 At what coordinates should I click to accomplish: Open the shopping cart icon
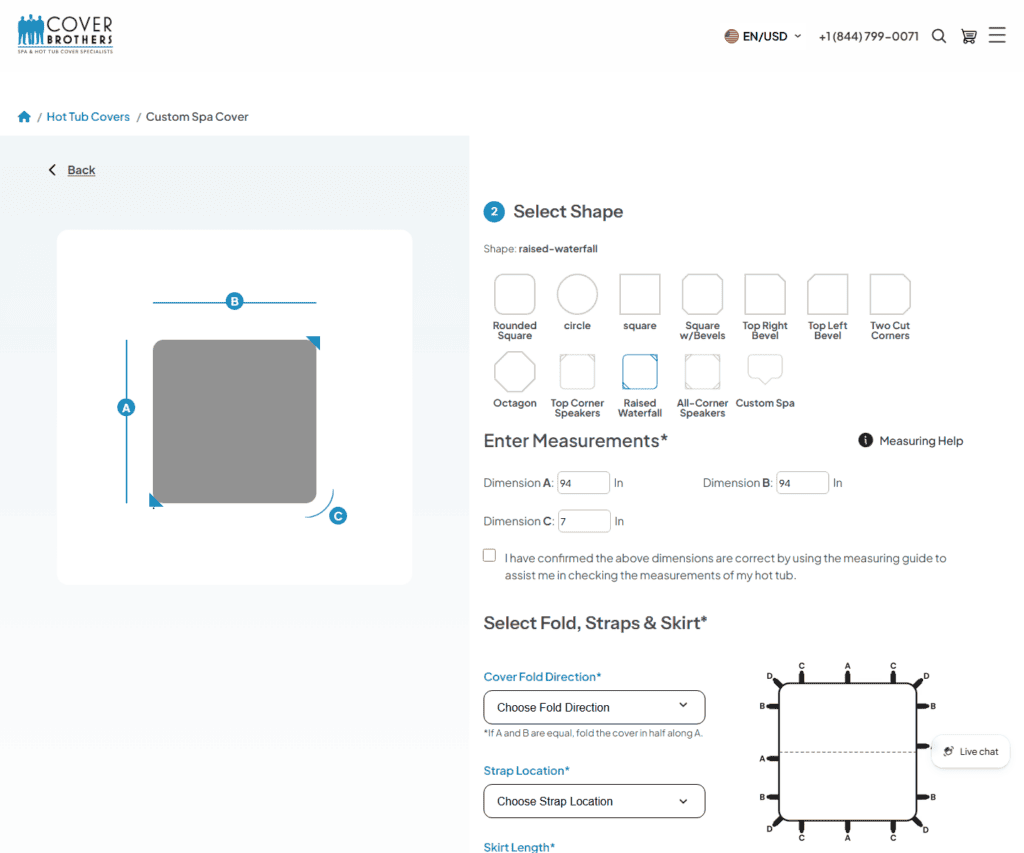click(x=968, y=36)
